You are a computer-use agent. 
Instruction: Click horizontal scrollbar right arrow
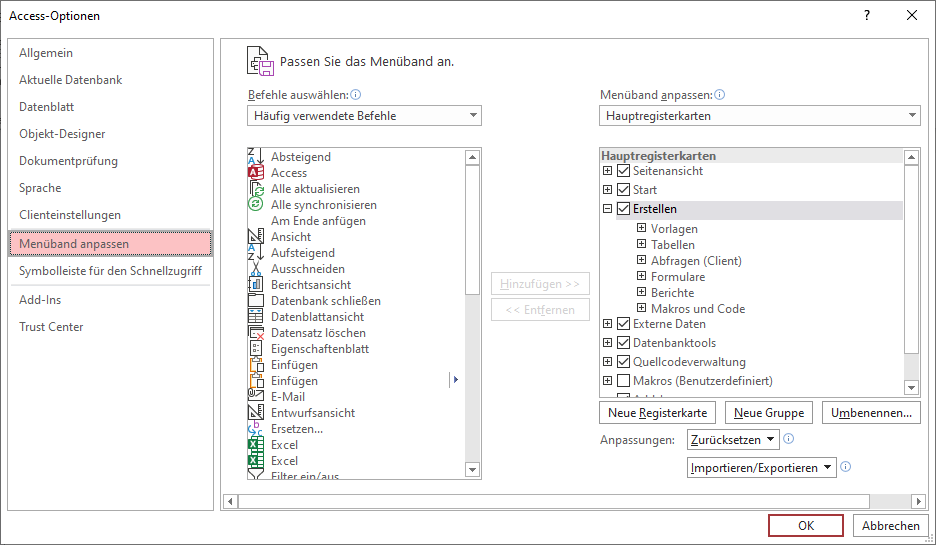tap(919, 501)
